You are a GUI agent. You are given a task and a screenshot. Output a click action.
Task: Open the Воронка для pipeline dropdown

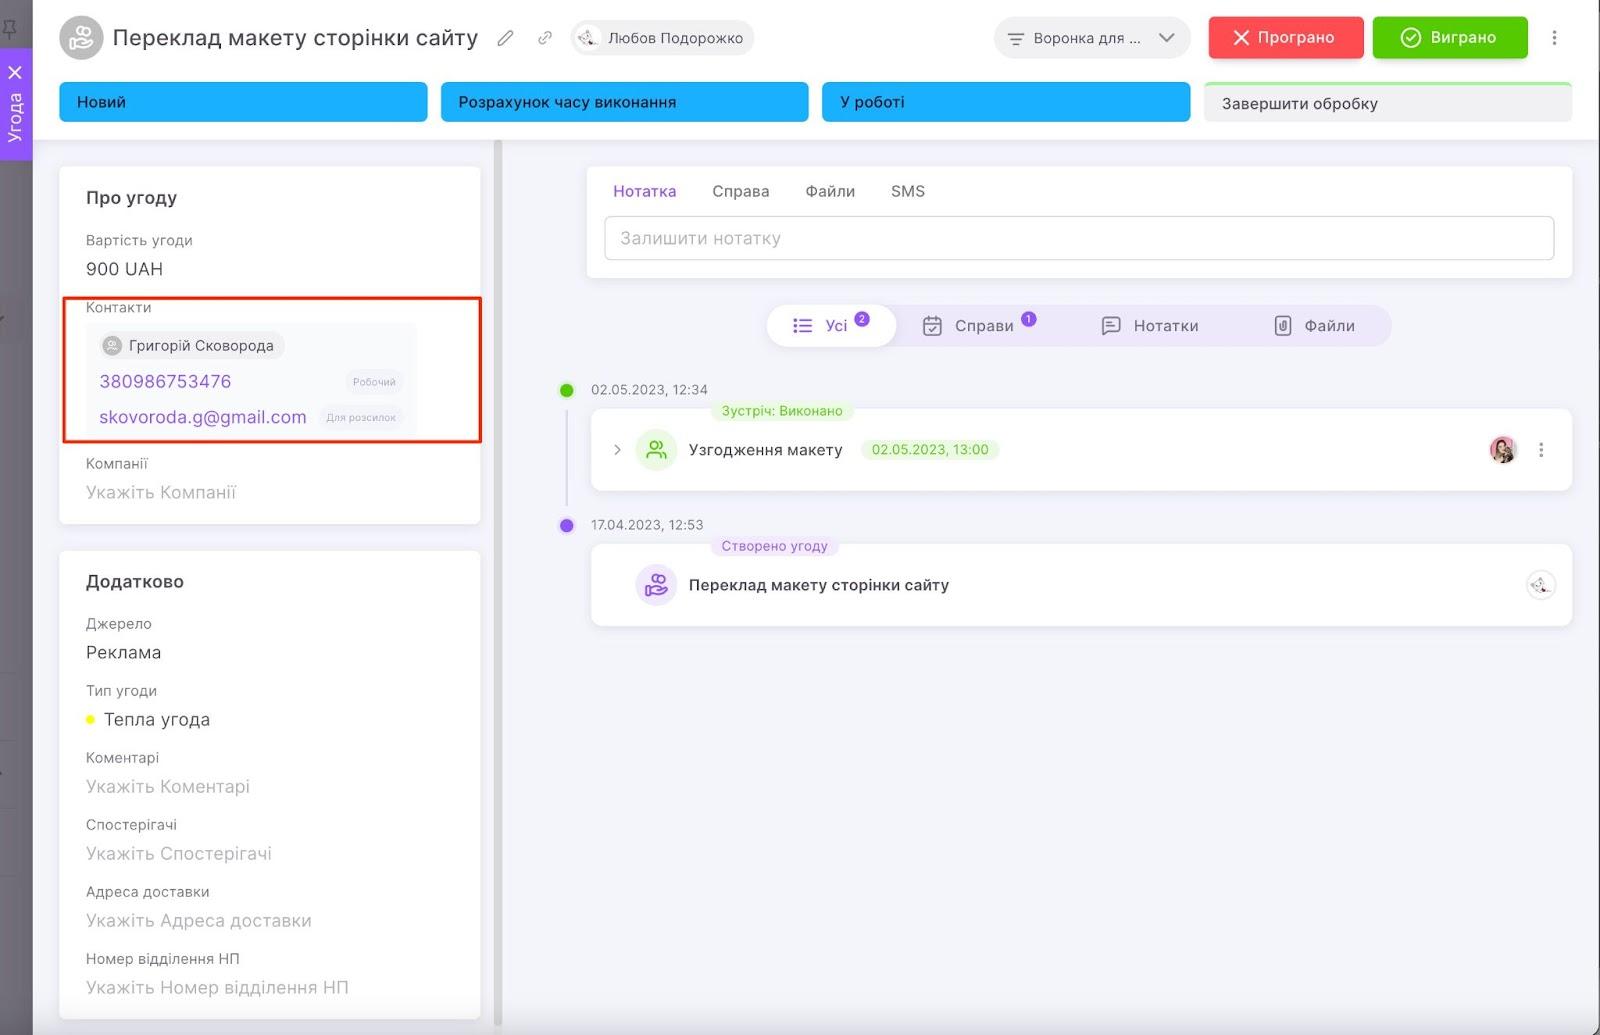coord(1092,38)
